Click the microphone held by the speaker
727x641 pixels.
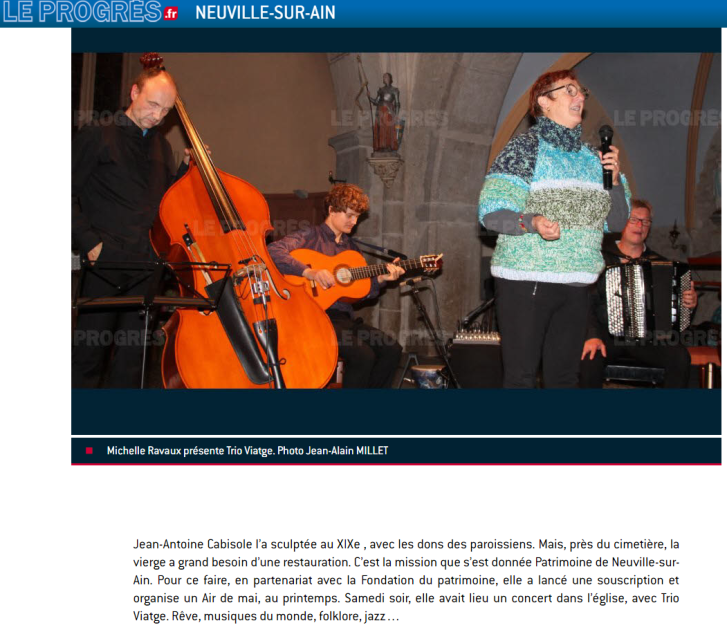606,157
